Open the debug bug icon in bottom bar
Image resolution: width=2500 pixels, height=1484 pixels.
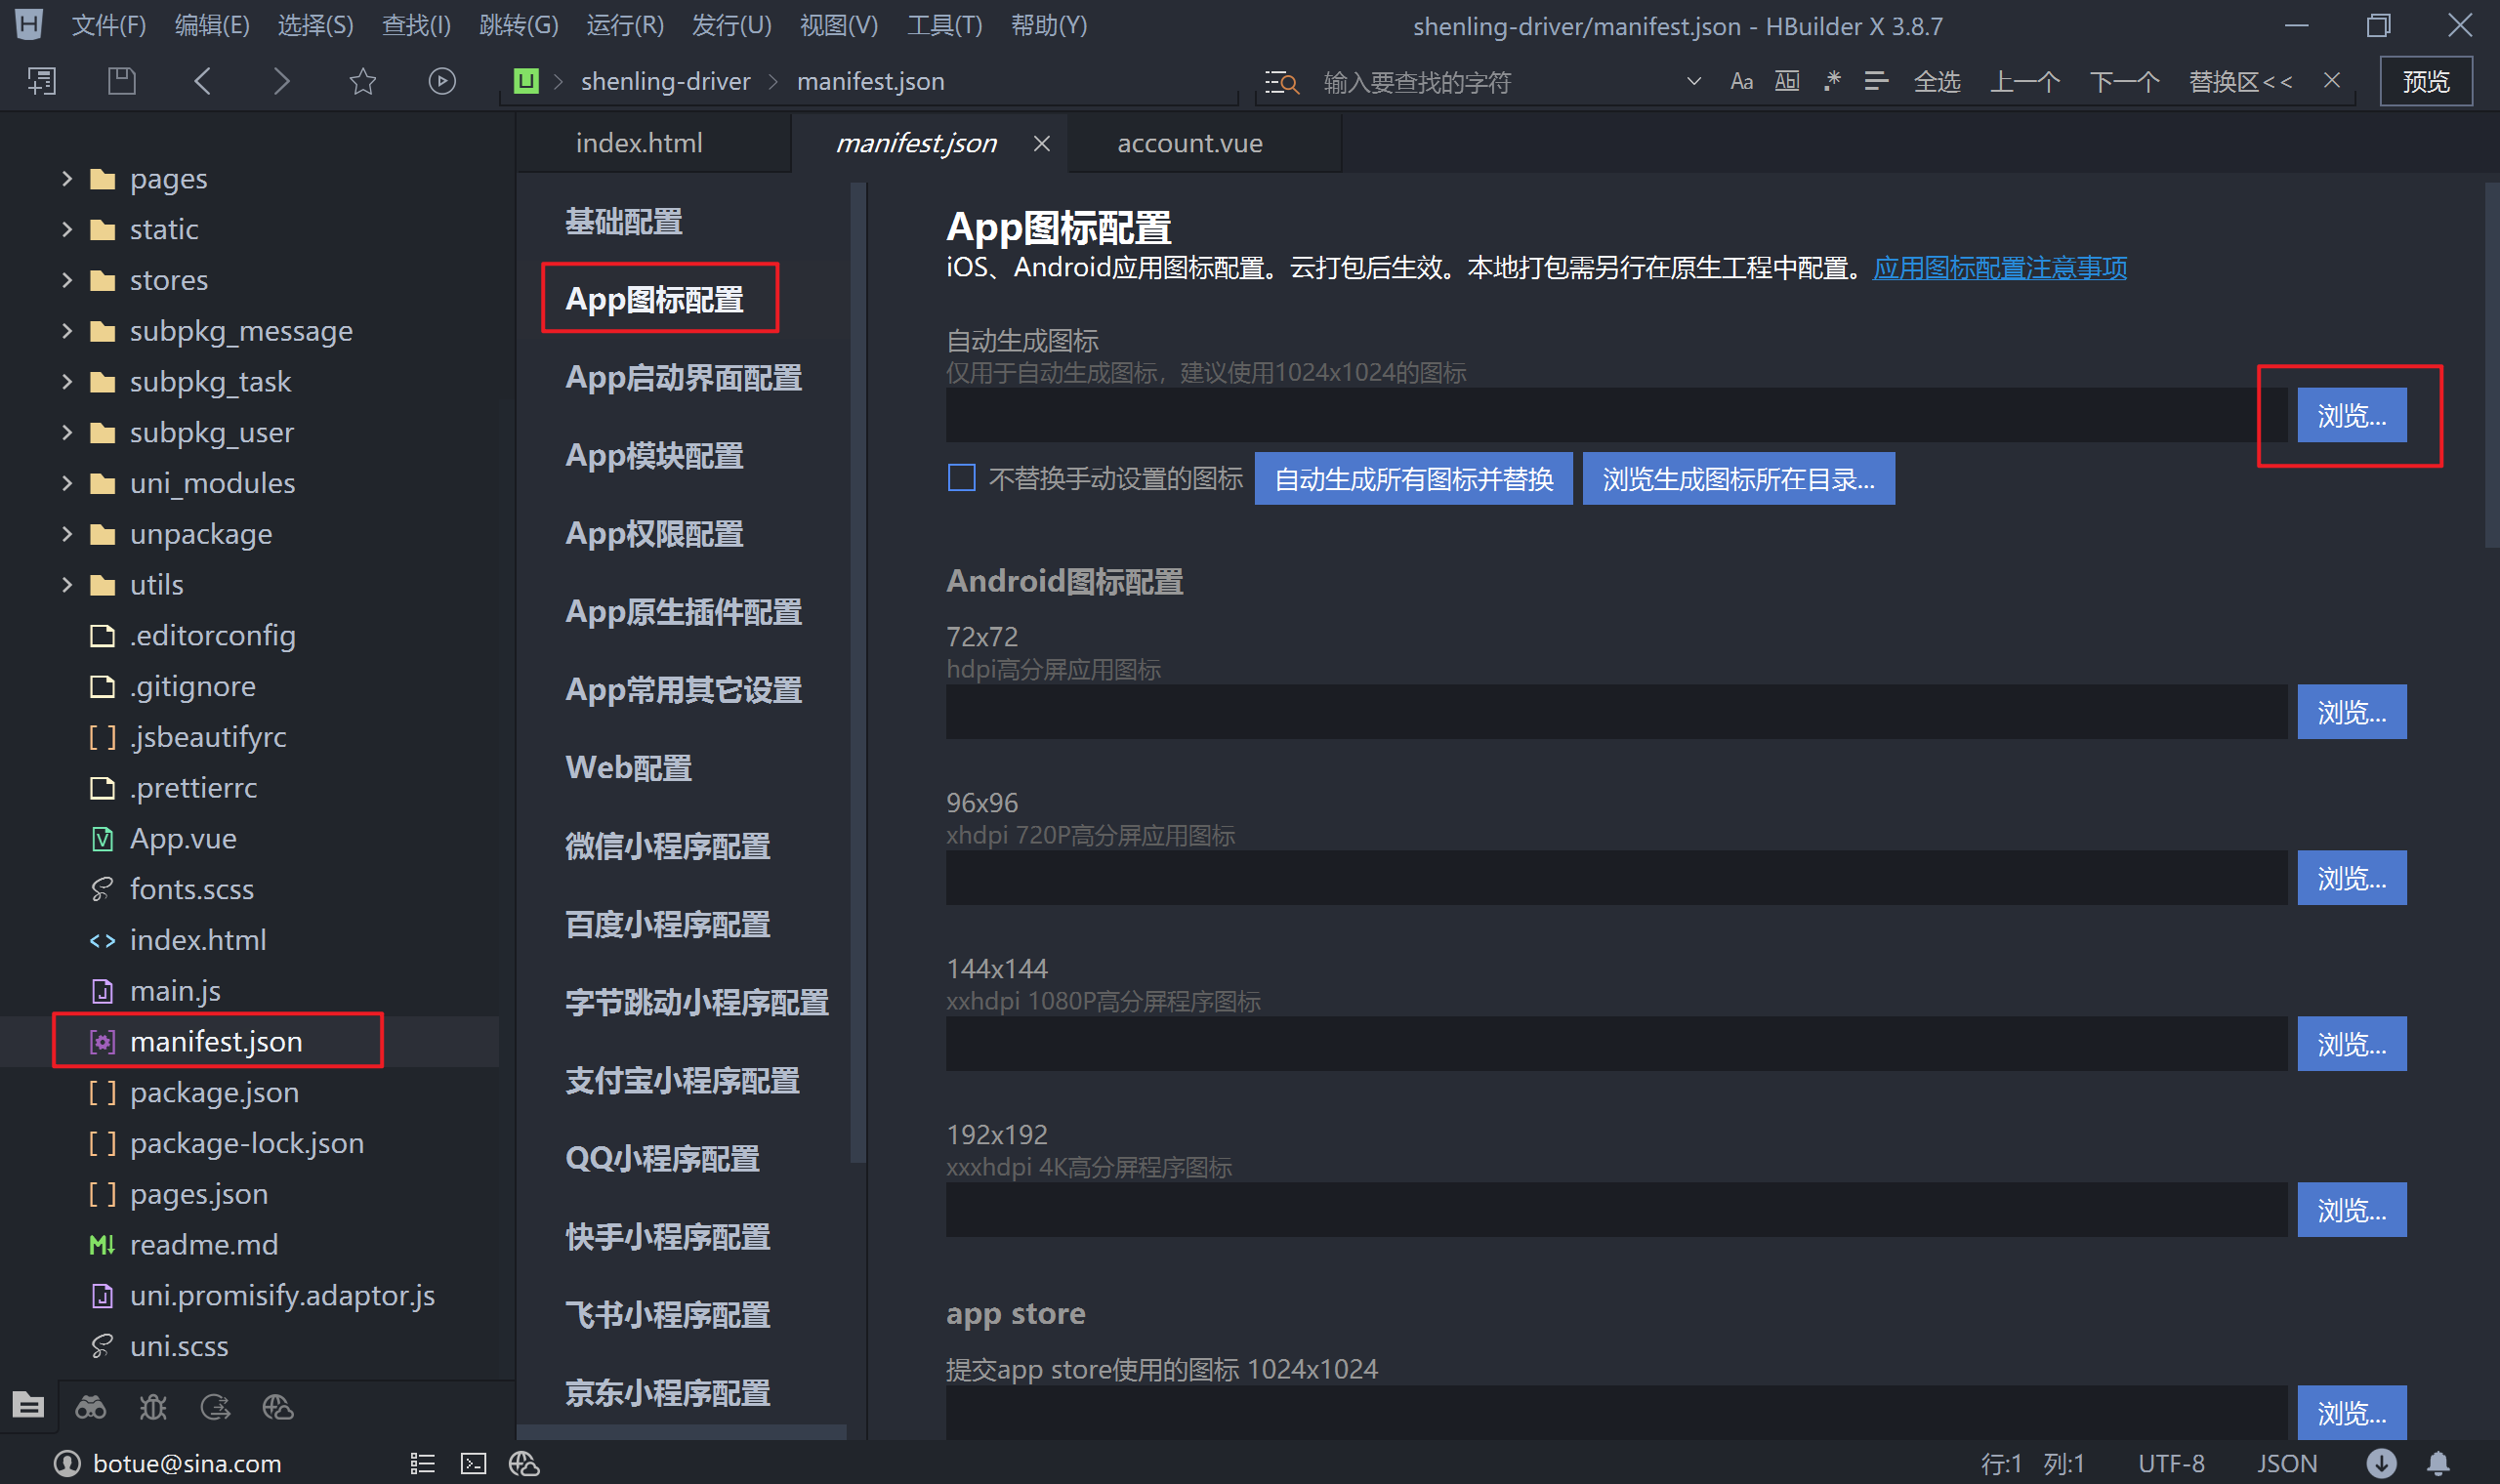153,1407
